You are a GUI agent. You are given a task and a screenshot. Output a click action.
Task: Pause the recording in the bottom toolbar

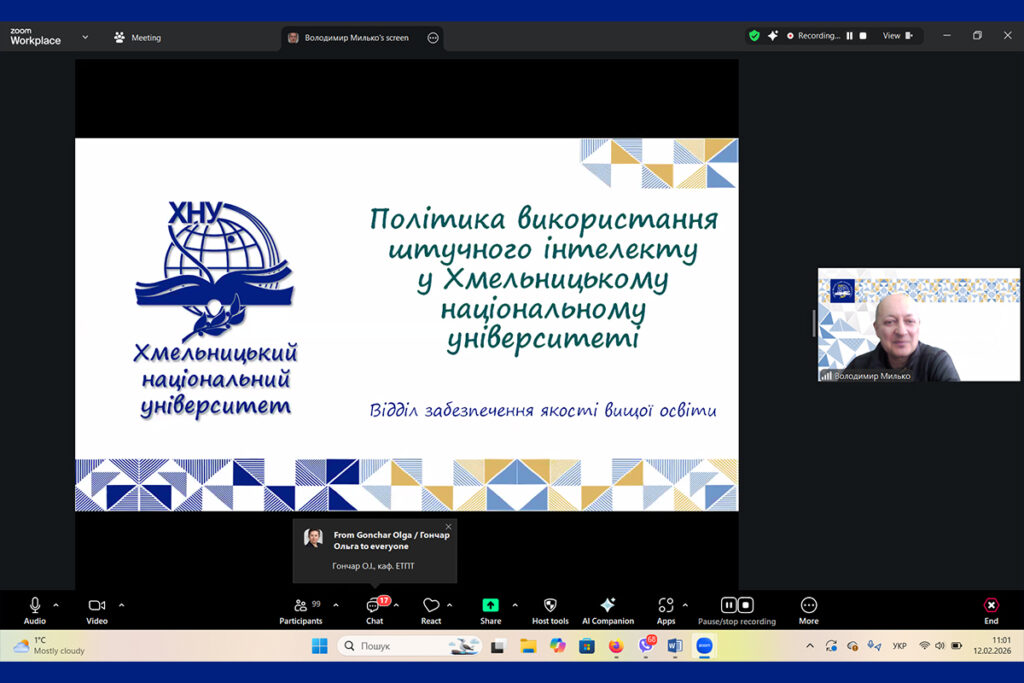[x=729, y=605]
